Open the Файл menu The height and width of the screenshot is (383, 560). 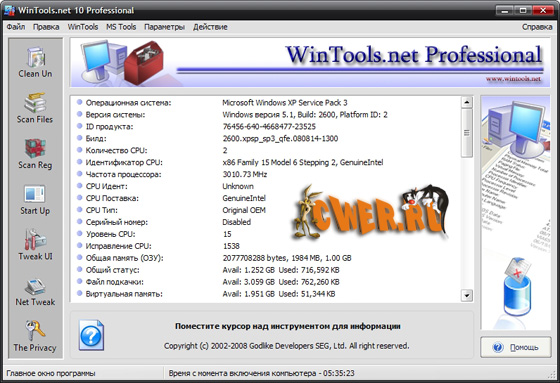pos(16,27)
